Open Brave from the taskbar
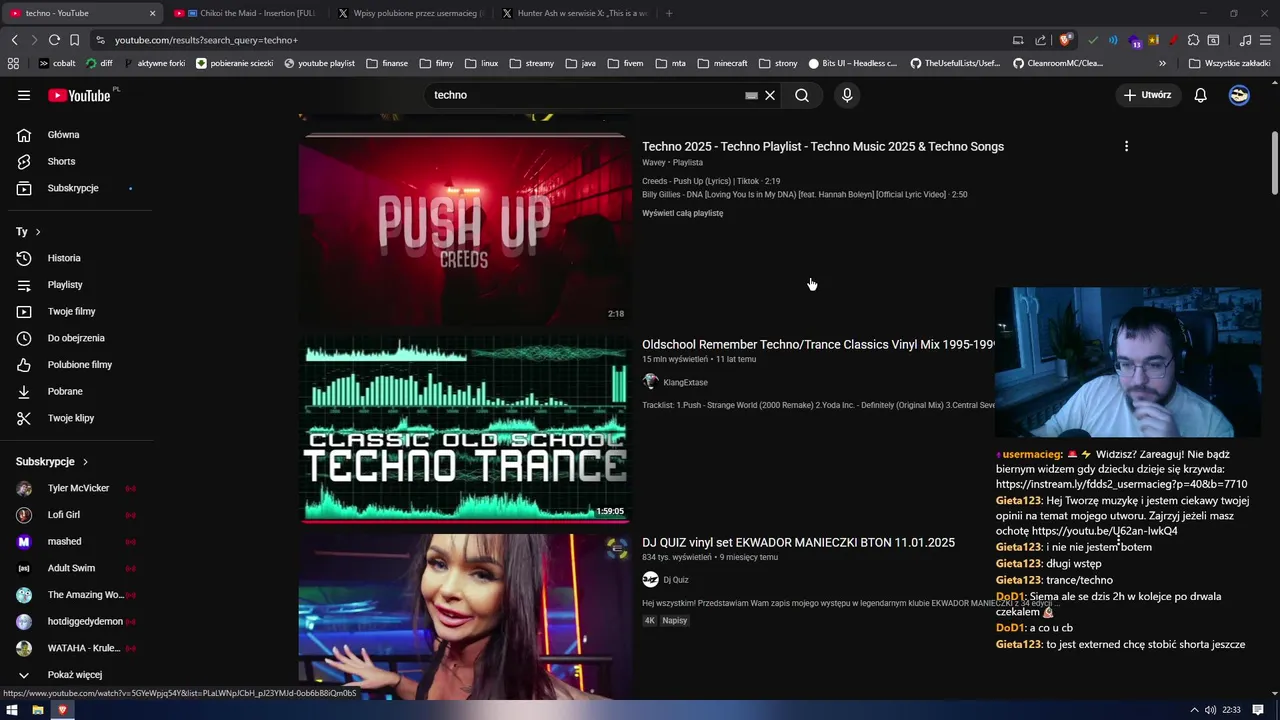 [62, 710]
